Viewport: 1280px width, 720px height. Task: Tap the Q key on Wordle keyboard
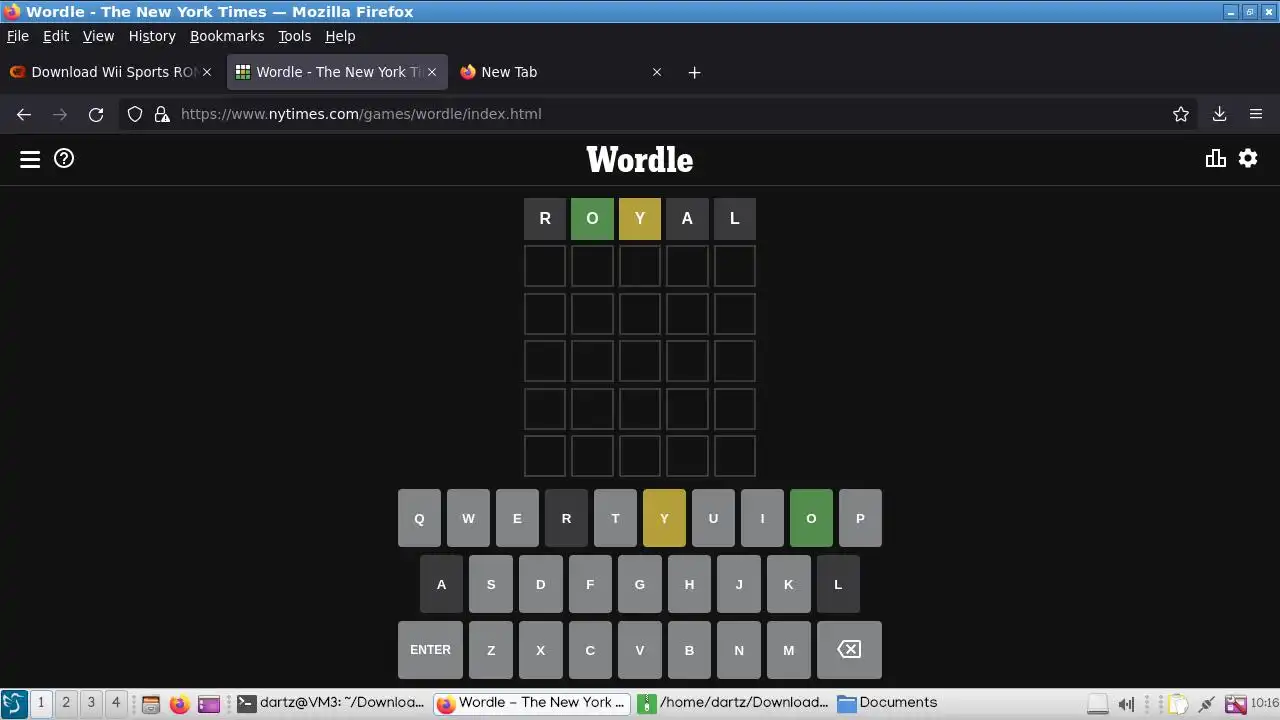coord(419,518)
